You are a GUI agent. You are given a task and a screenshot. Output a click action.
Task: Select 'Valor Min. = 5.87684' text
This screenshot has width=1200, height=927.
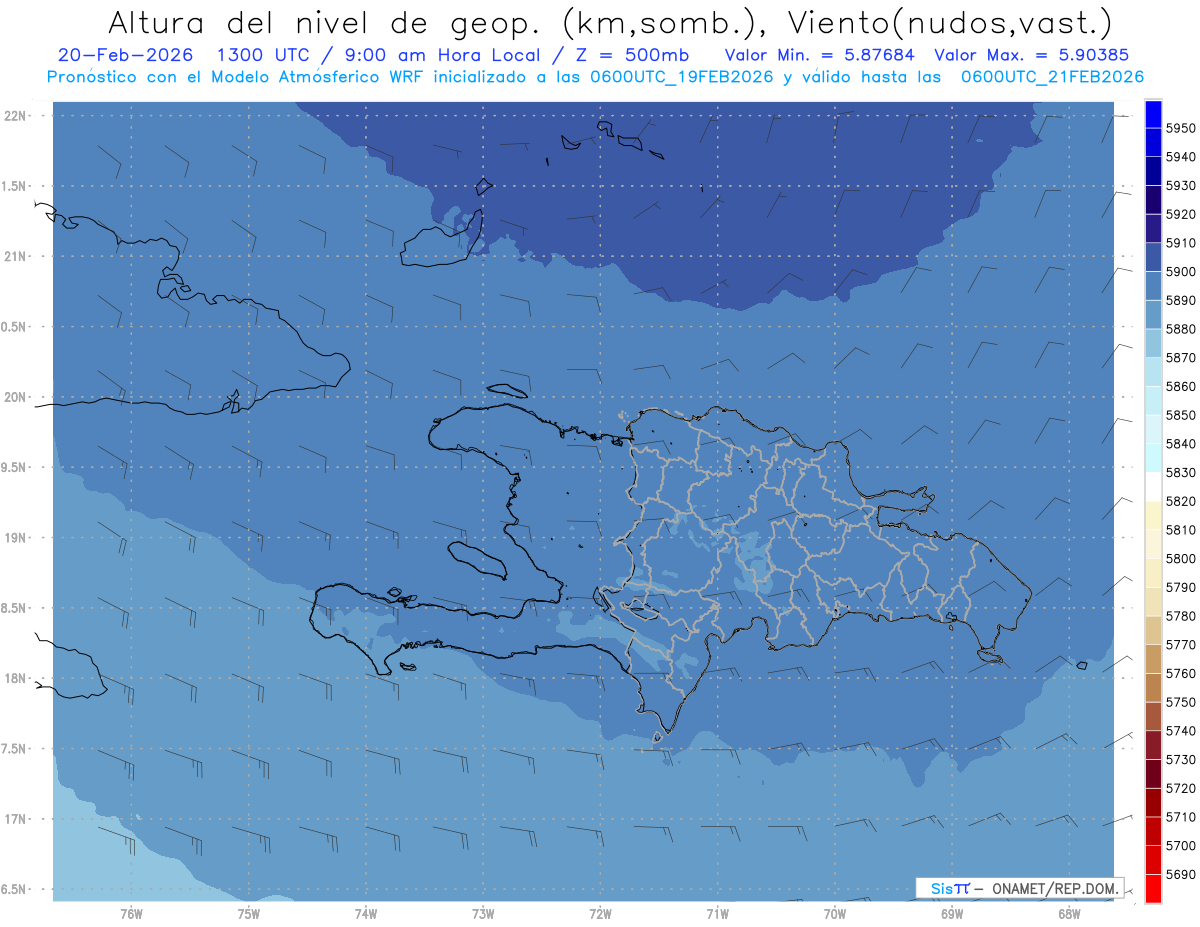pyautogui.click(x=819, y=55)
